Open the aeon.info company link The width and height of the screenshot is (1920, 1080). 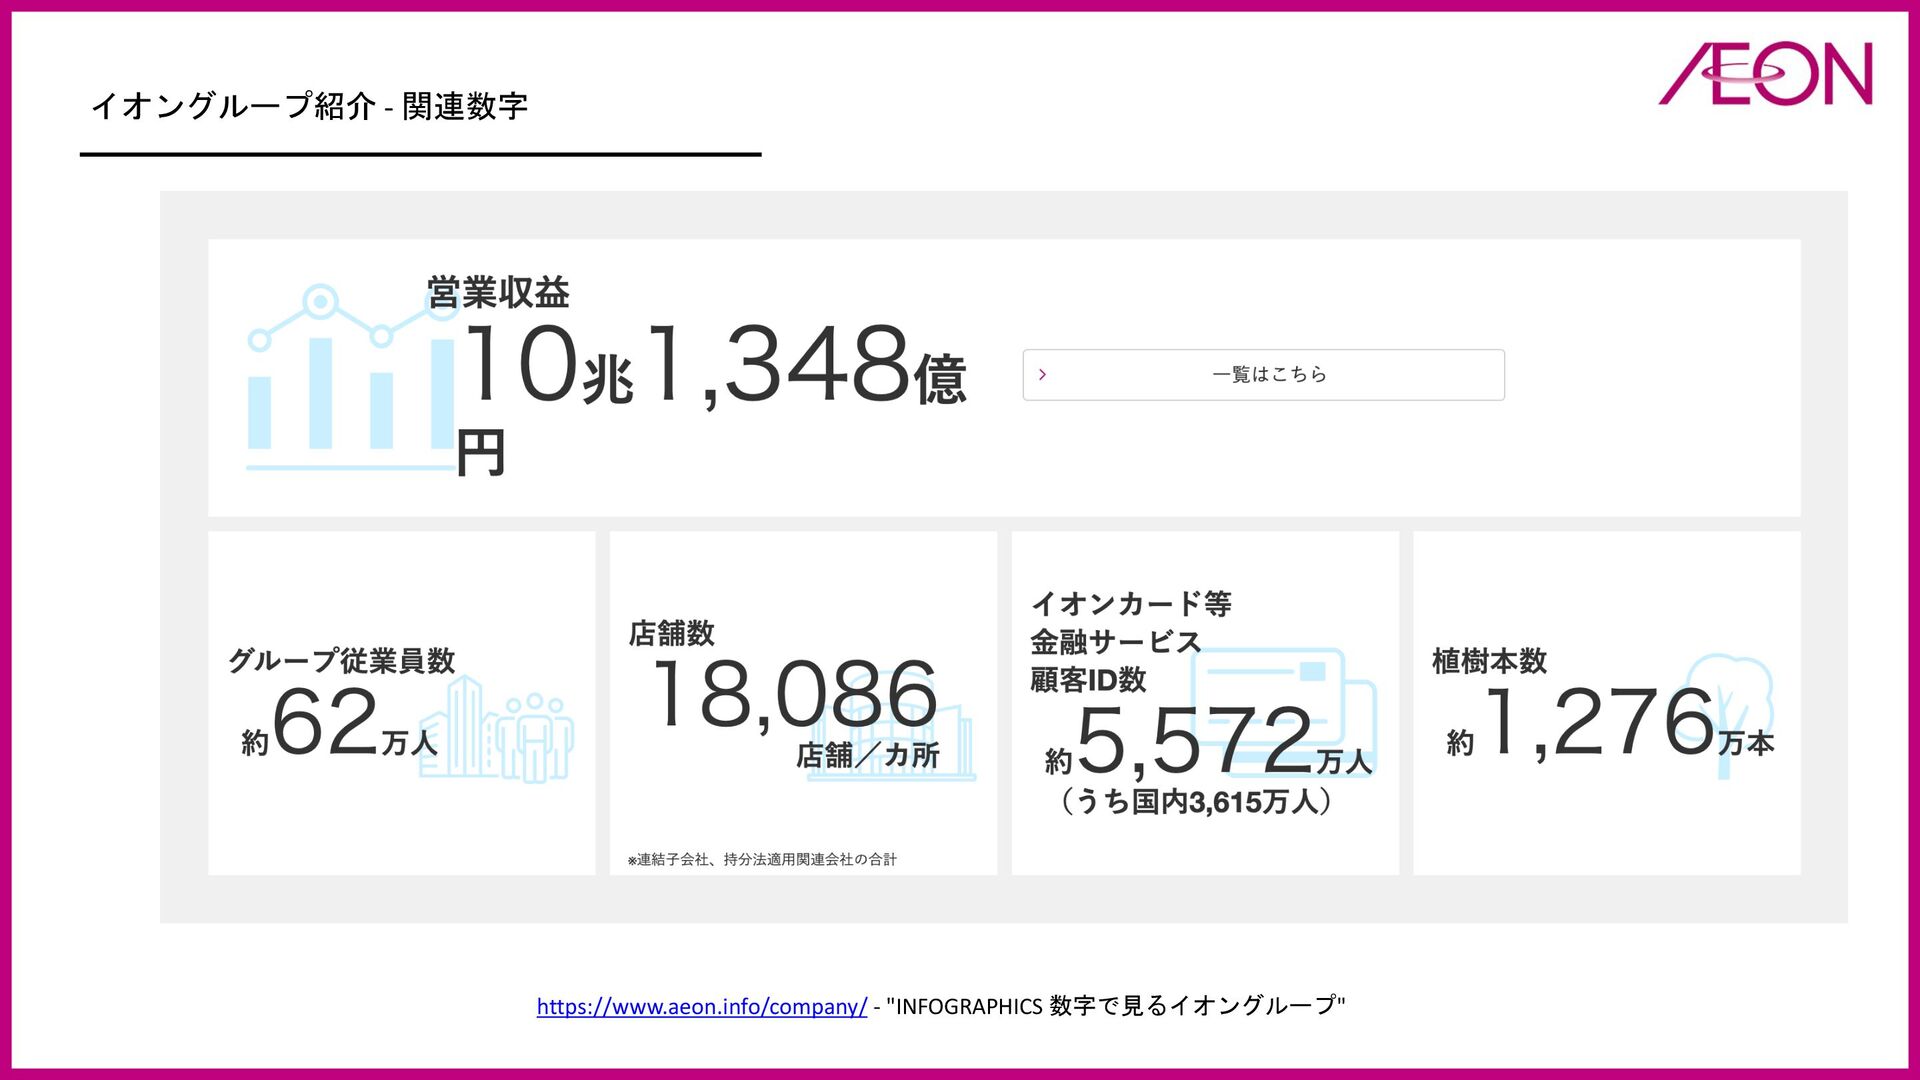(x=701, y=1006)
